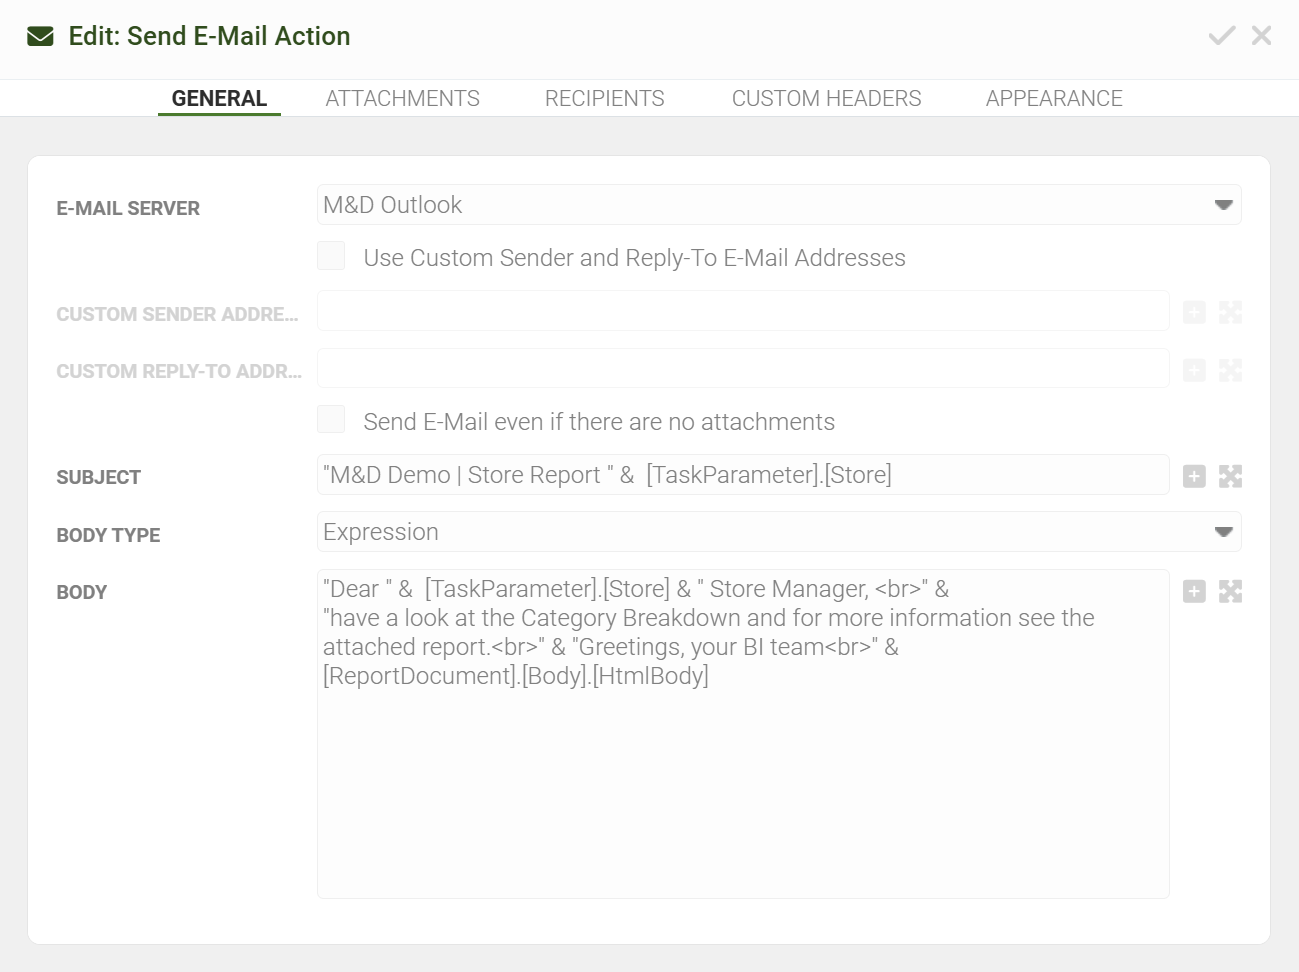Viewport: 1299px width, 972px height.
Task: Expand the Body expression editor icon
Action: pyautogui.click(x=1230, y=591)
